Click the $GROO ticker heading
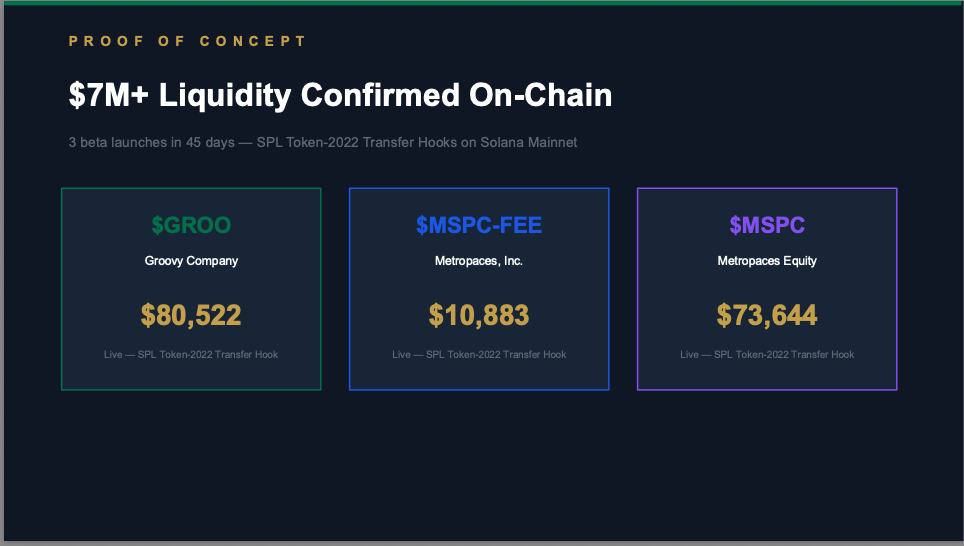 pyautogui.click(x=191, y=226)
